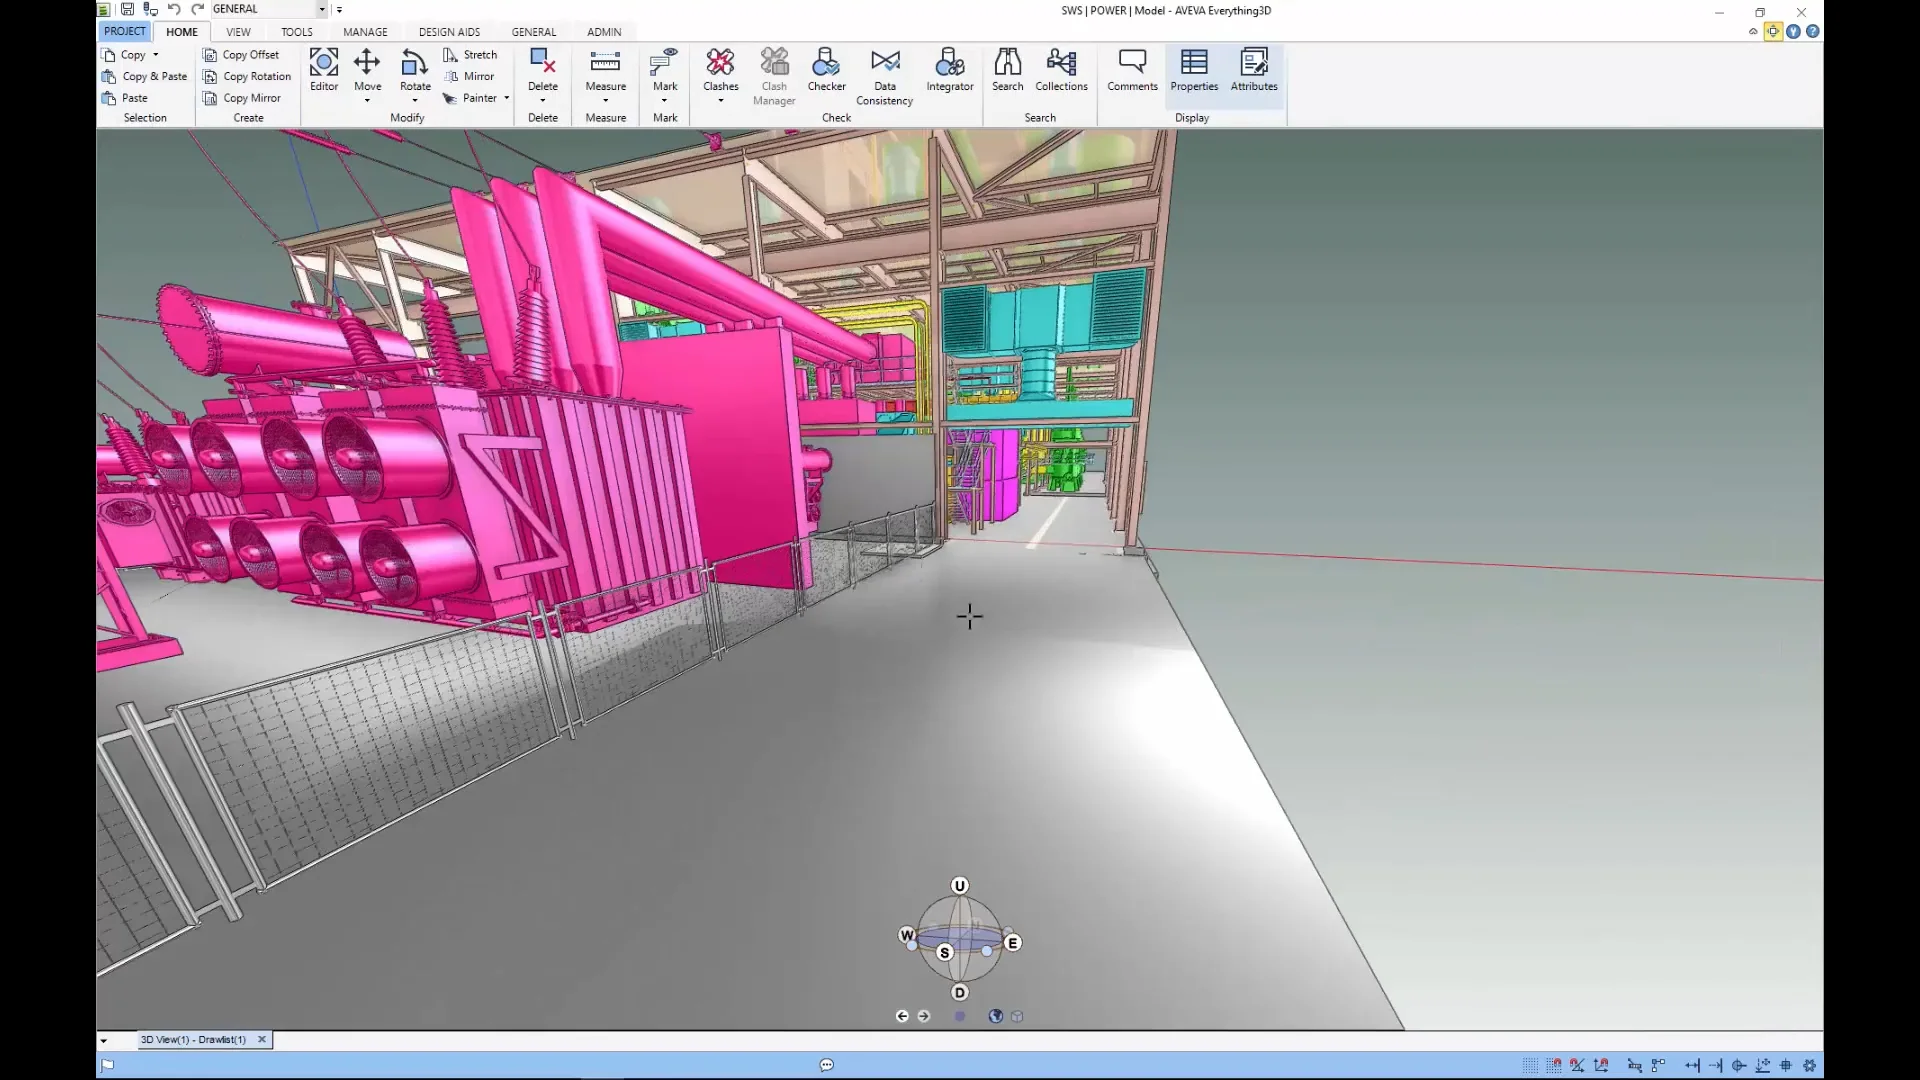This screenshot has width=1920, height=1080.
Task: Open the PROJECT menu tab
Action: click(x=125, y=31)
